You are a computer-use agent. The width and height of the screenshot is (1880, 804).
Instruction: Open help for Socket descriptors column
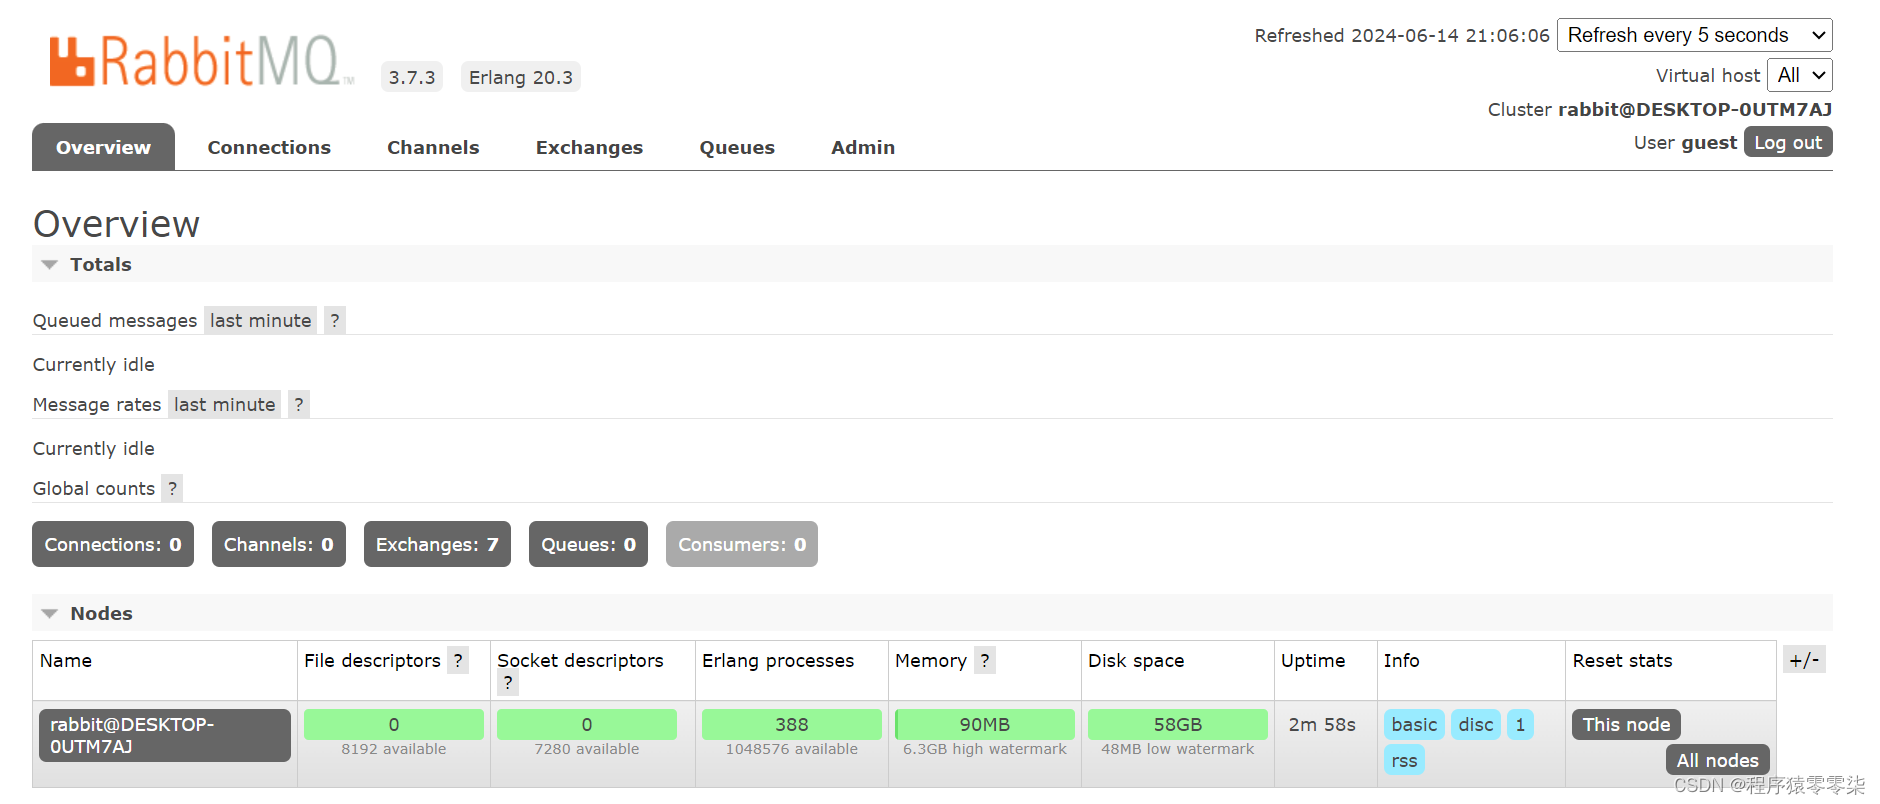(x=508, y=684)
